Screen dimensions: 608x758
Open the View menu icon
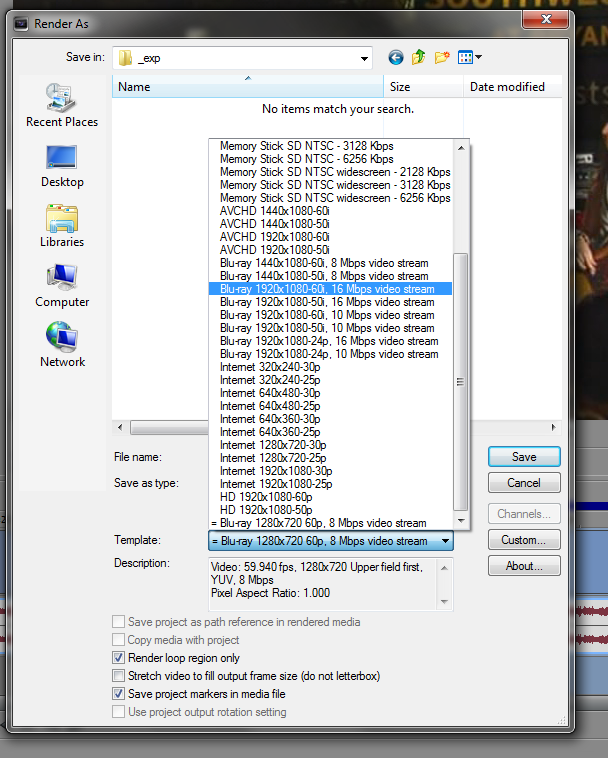pyautogui.click(x=465, y=58)
